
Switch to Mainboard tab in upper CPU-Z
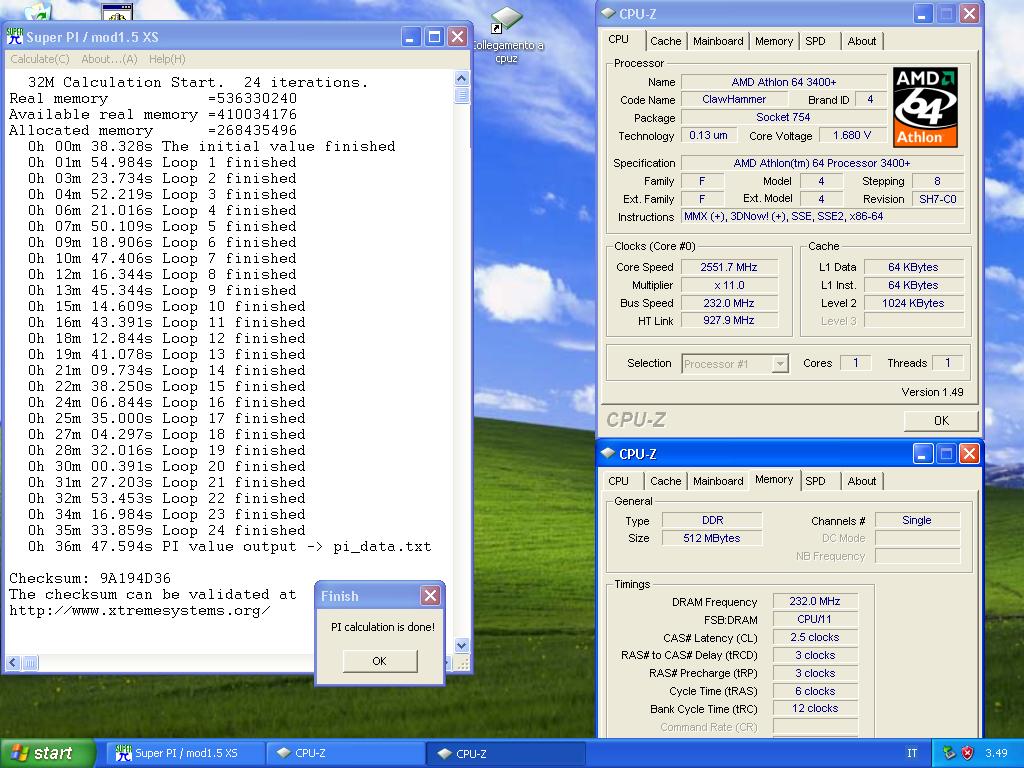click(x=718, y=41)
